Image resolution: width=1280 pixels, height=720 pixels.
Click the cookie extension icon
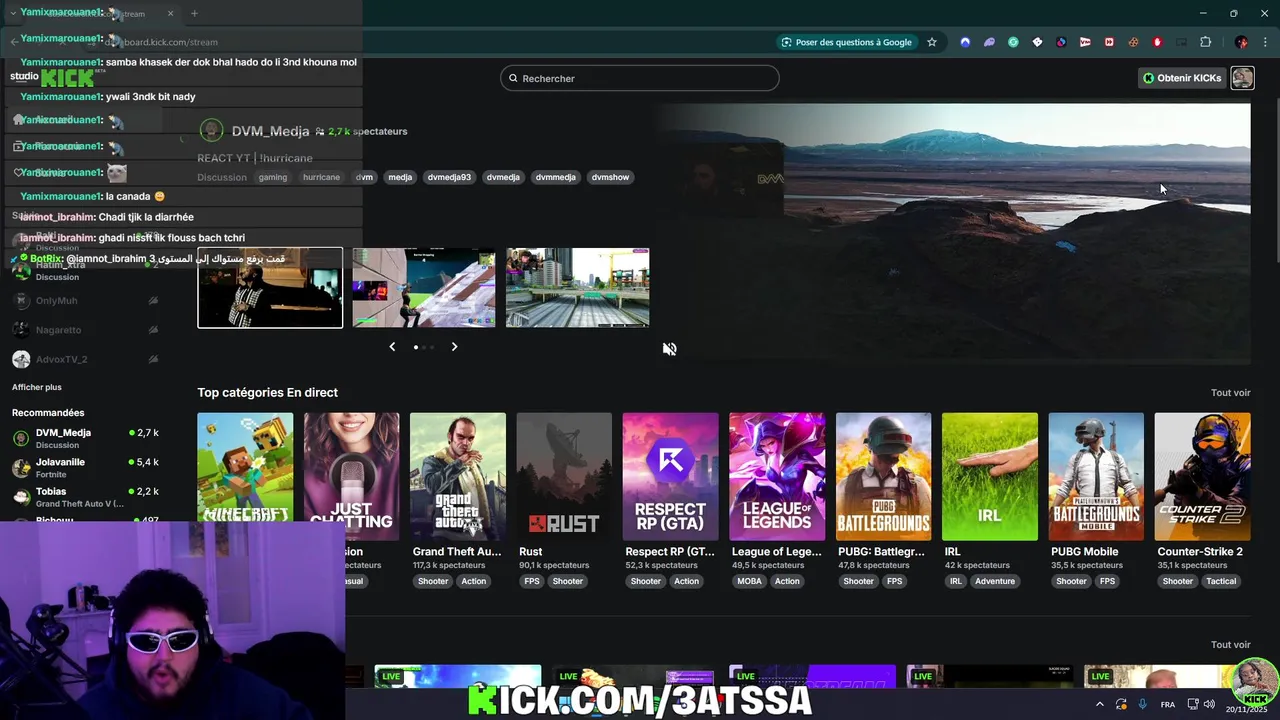pyautogui.click(x=1133, y=42)
